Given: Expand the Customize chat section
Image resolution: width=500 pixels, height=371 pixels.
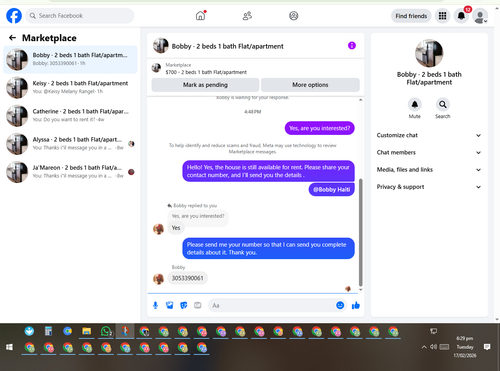Looking at the screenshot, I should point(429,135).
